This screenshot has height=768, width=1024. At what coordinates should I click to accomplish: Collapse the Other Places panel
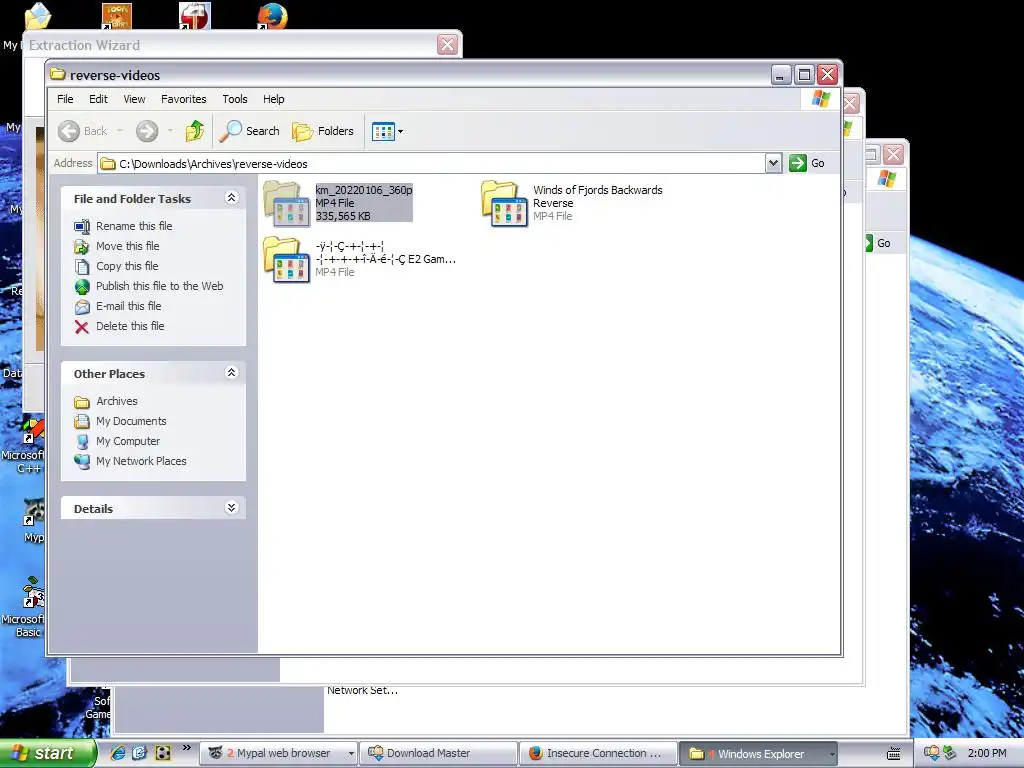point(231,372)
